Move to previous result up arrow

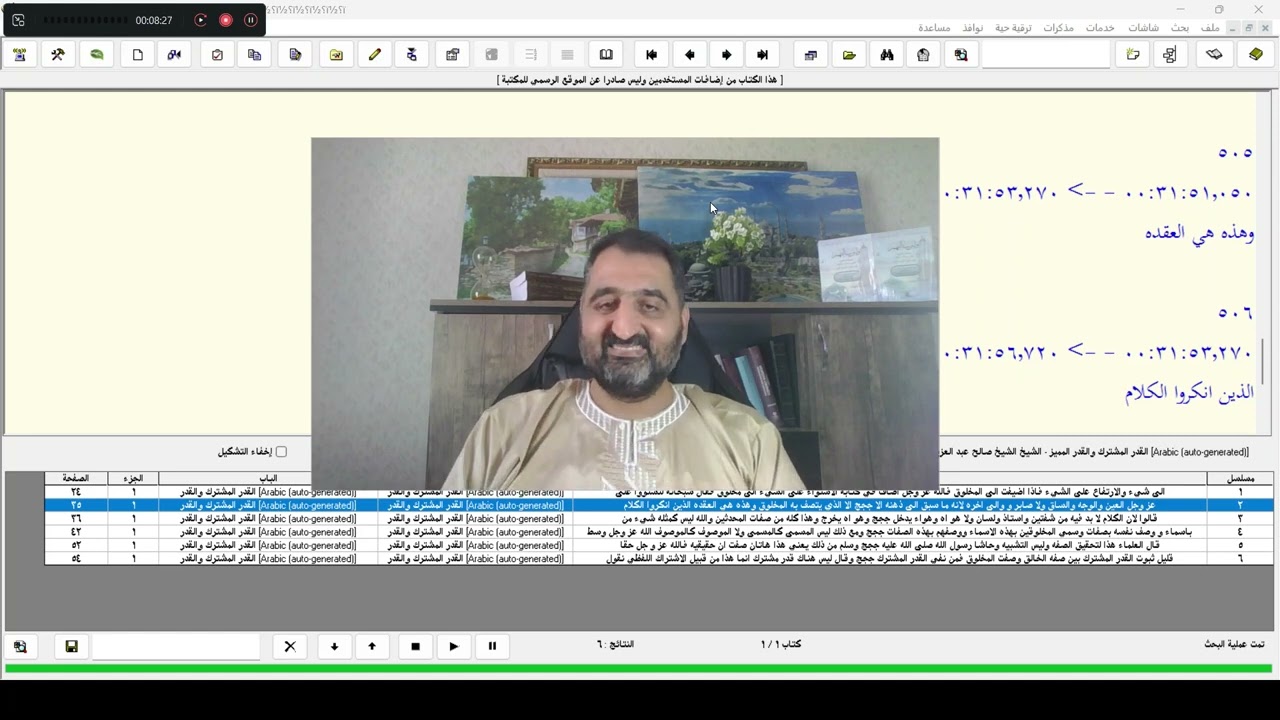point(372,646)
